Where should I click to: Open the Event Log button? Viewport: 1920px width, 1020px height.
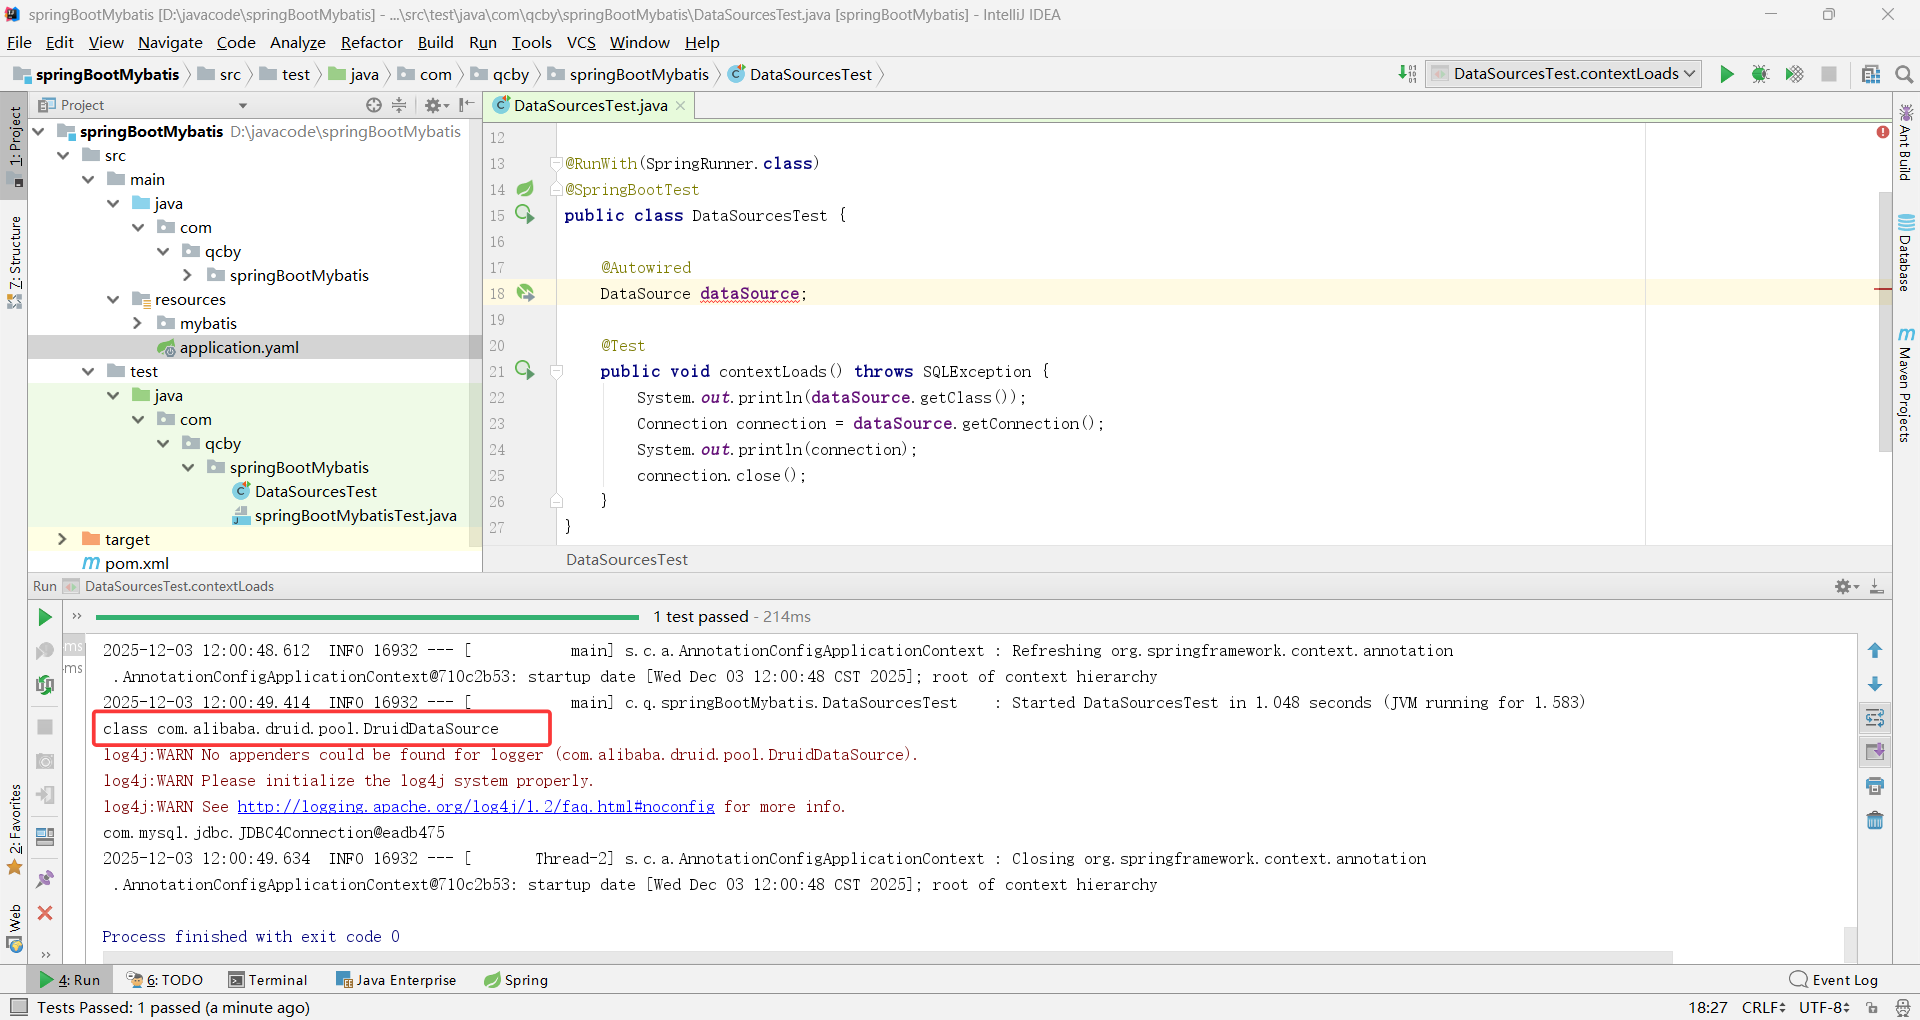[x=1834, y=980]
